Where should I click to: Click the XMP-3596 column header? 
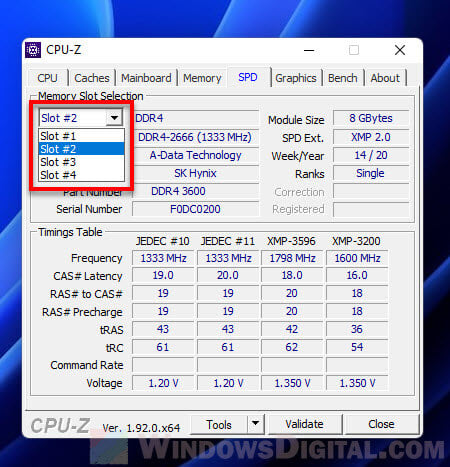point(291,241)
